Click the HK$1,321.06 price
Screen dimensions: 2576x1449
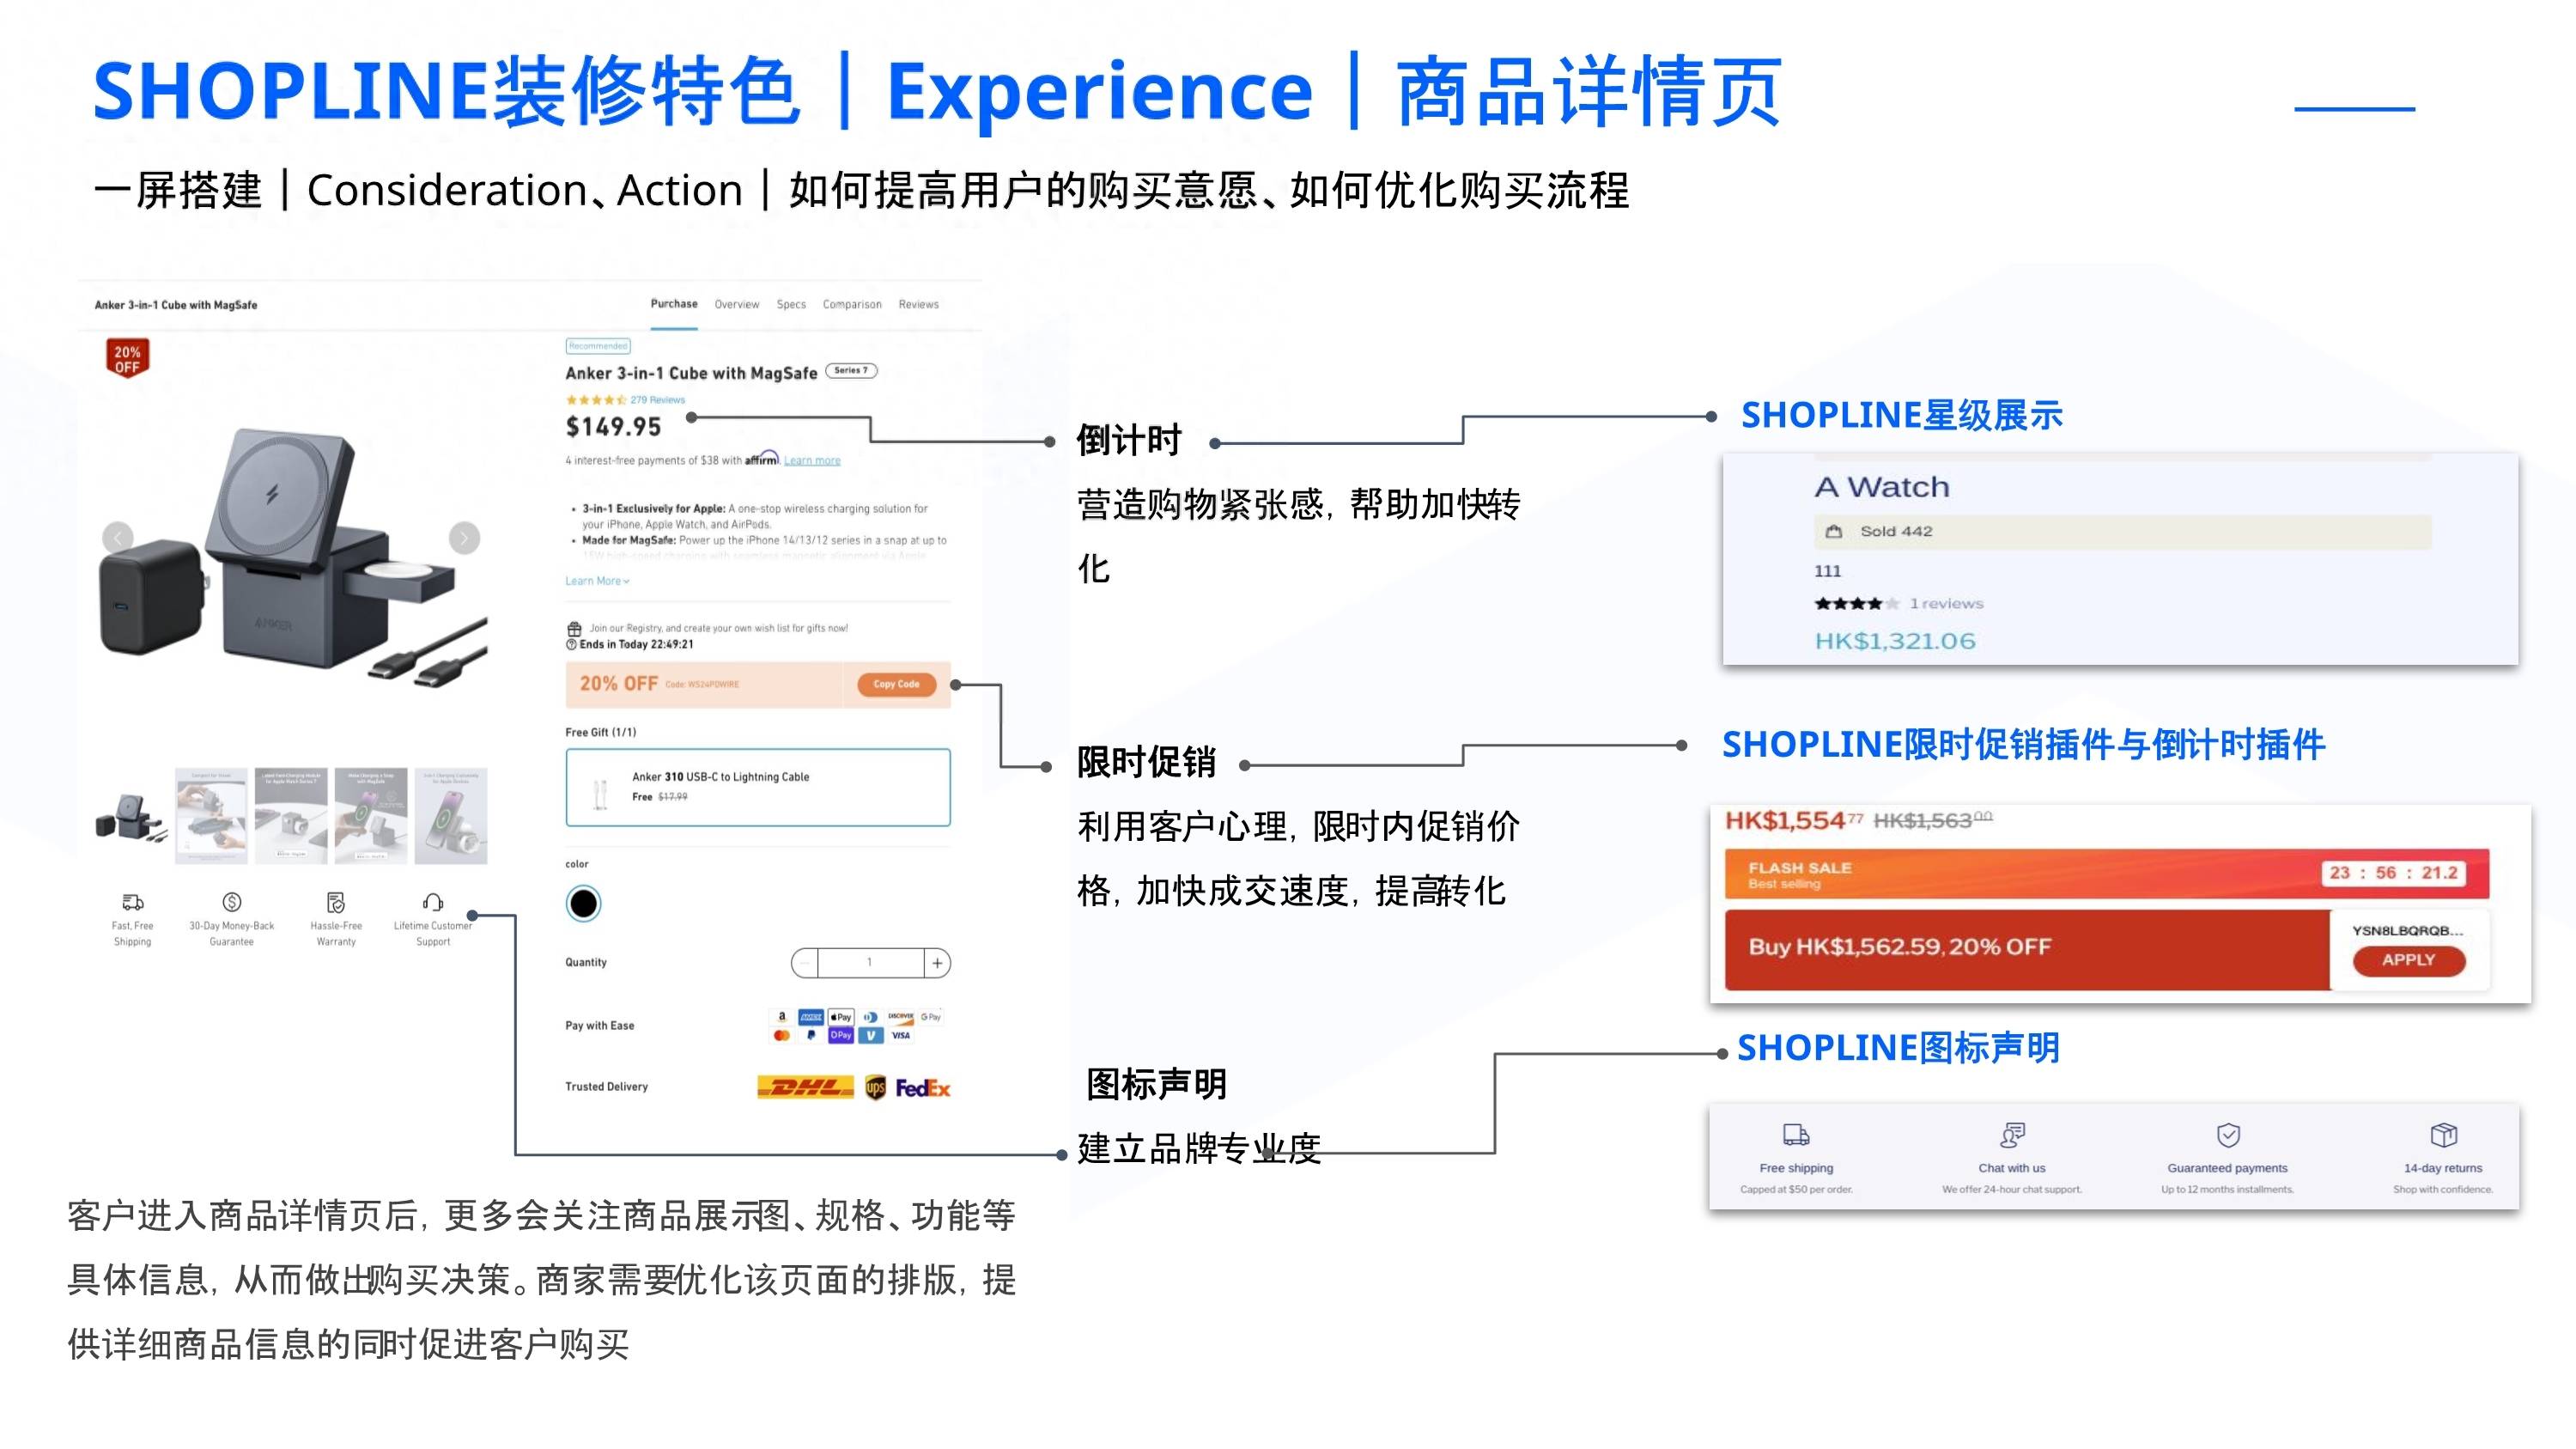coord(1895,641)
